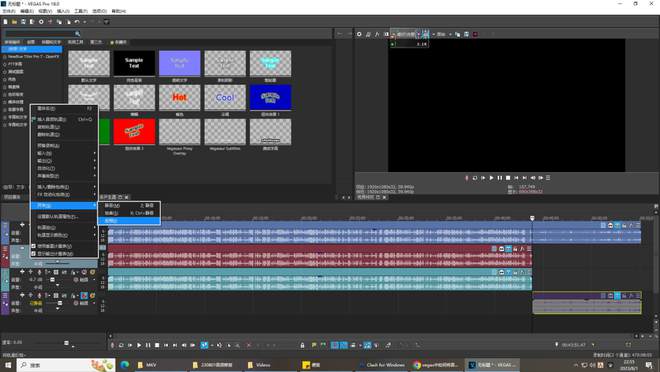Toggle the highlighted blue button on the fourth track header
The height and width of the screenshot is (372, 660).
84,296
